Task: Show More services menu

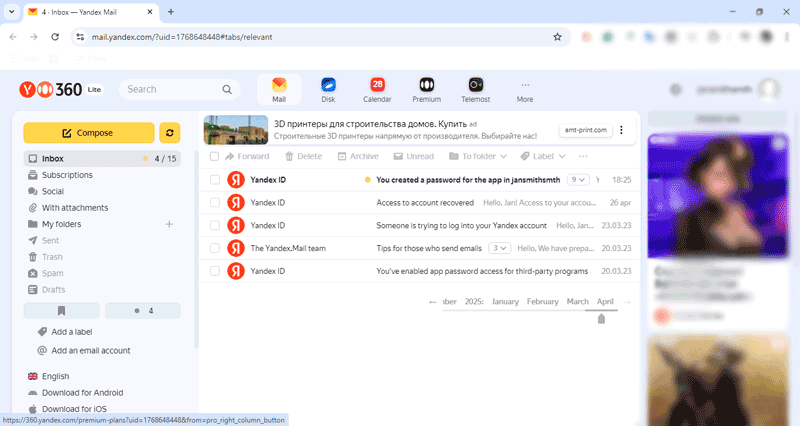Action: 524,92
